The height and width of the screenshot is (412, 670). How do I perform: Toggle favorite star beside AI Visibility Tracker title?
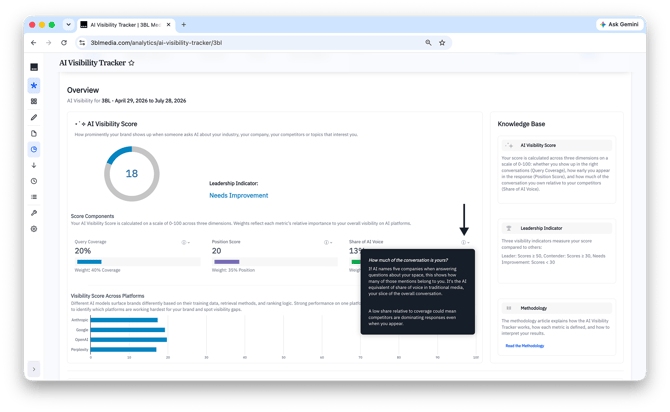(132, 63)
